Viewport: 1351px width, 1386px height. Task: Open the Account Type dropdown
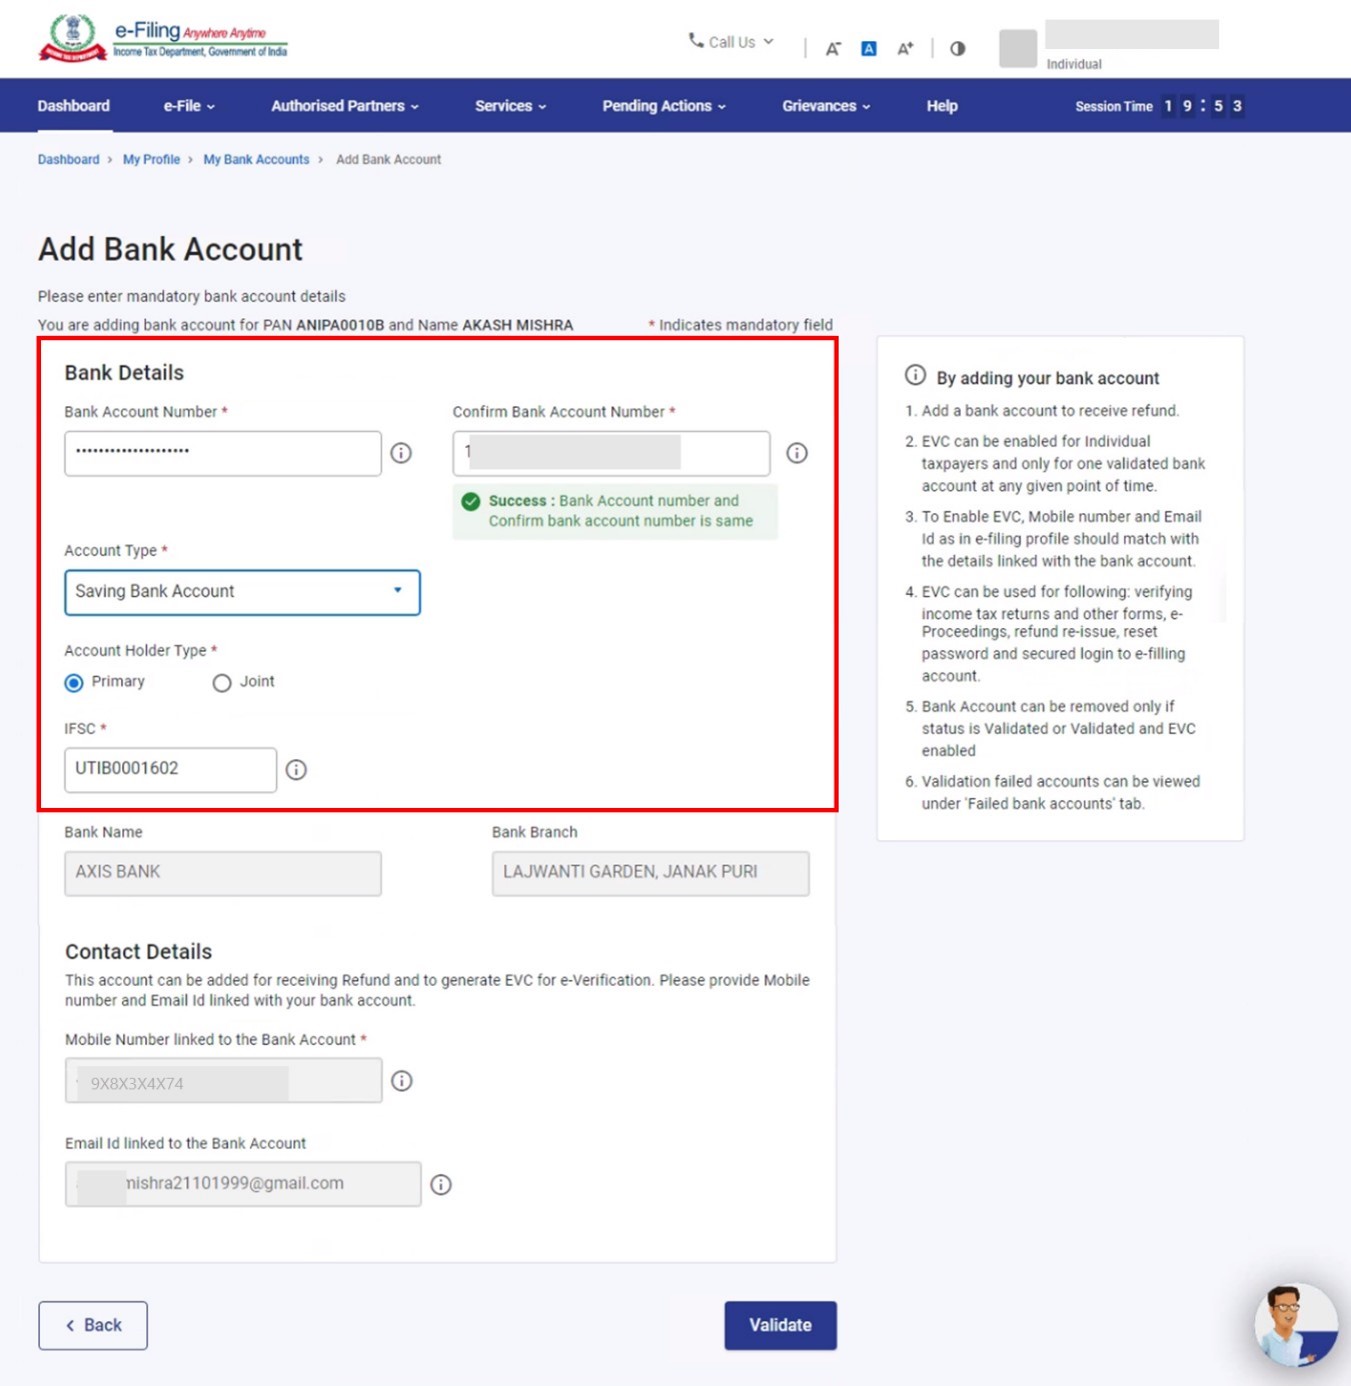pyautogui.click(x=242, y=592)
